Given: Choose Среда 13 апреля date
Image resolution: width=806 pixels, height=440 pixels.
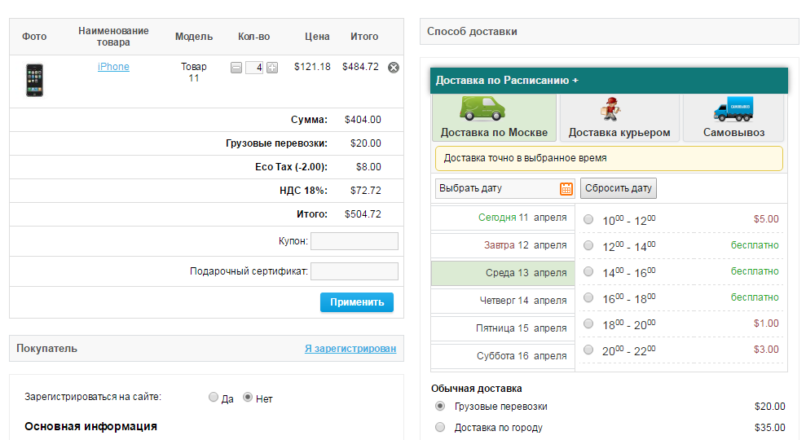Looking at the screenshot, I should 502,273.
